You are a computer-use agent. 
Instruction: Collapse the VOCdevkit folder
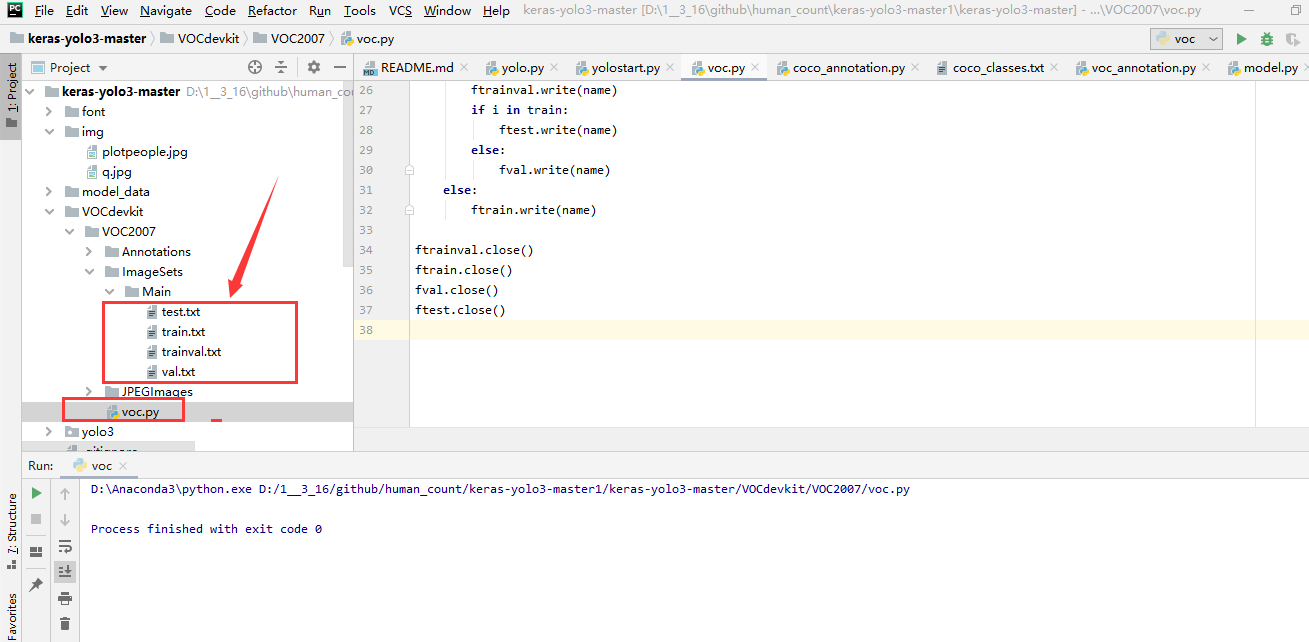coord(49,211)
